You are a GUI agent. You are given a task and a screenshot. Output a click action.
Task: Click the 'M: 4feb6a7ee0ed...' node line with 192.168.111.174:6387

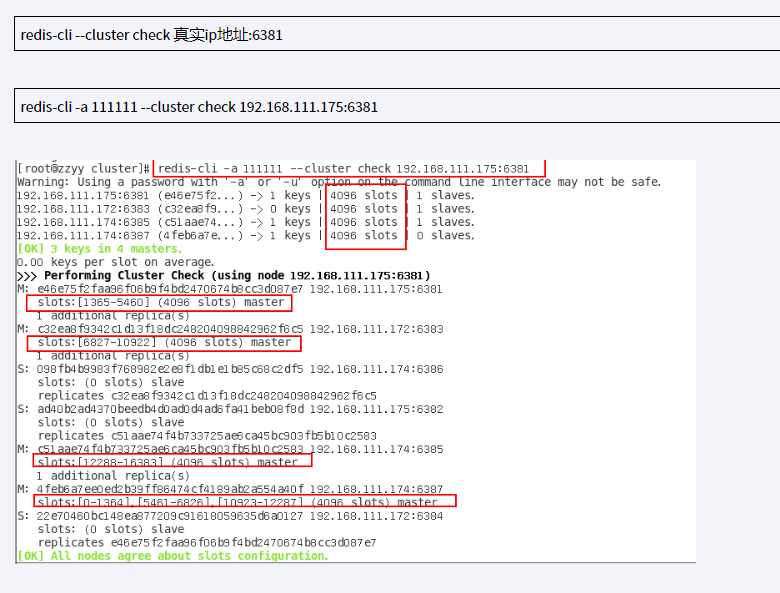230,489
